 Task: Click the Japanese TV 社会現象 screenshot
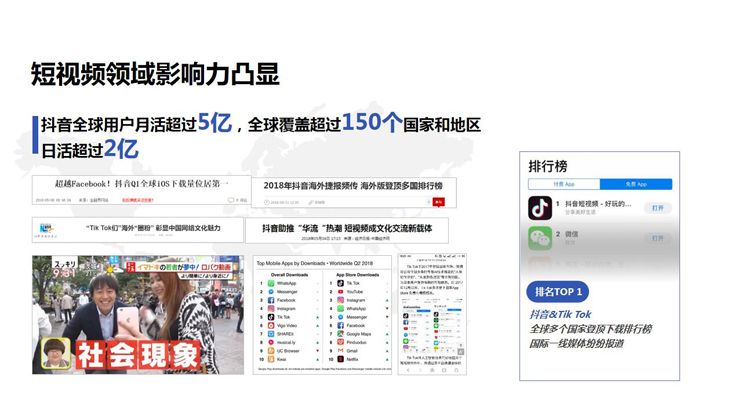click(x=138, y=315)
